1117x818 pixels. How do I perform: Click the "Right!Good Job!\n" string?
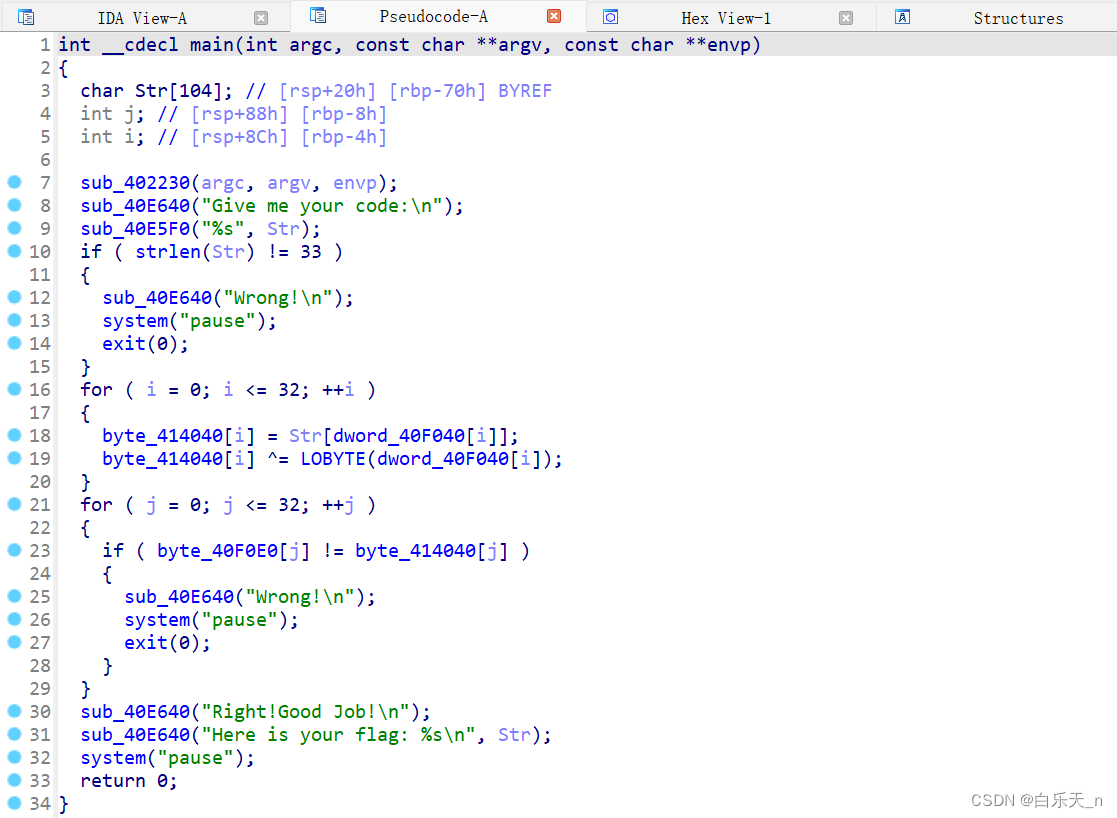(x=306, y=712)
